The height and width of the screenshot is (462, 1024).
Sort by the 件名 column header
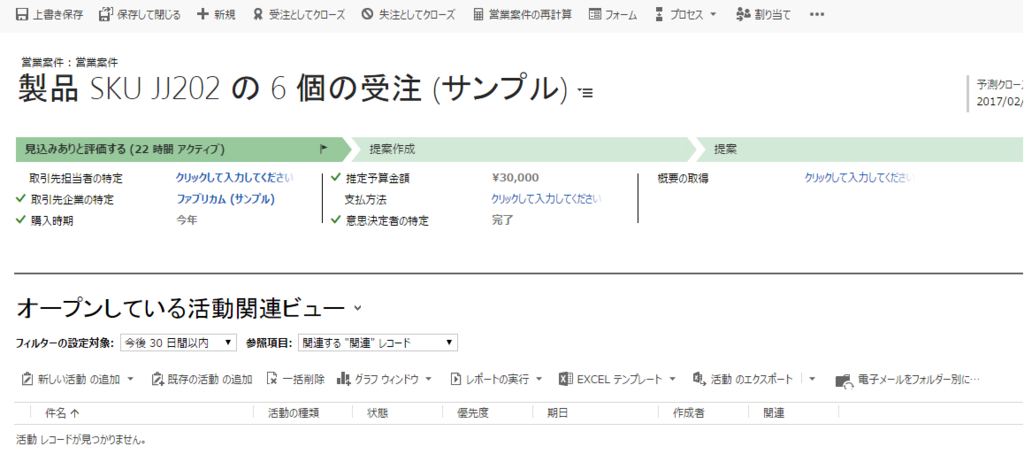pos(61,414)
